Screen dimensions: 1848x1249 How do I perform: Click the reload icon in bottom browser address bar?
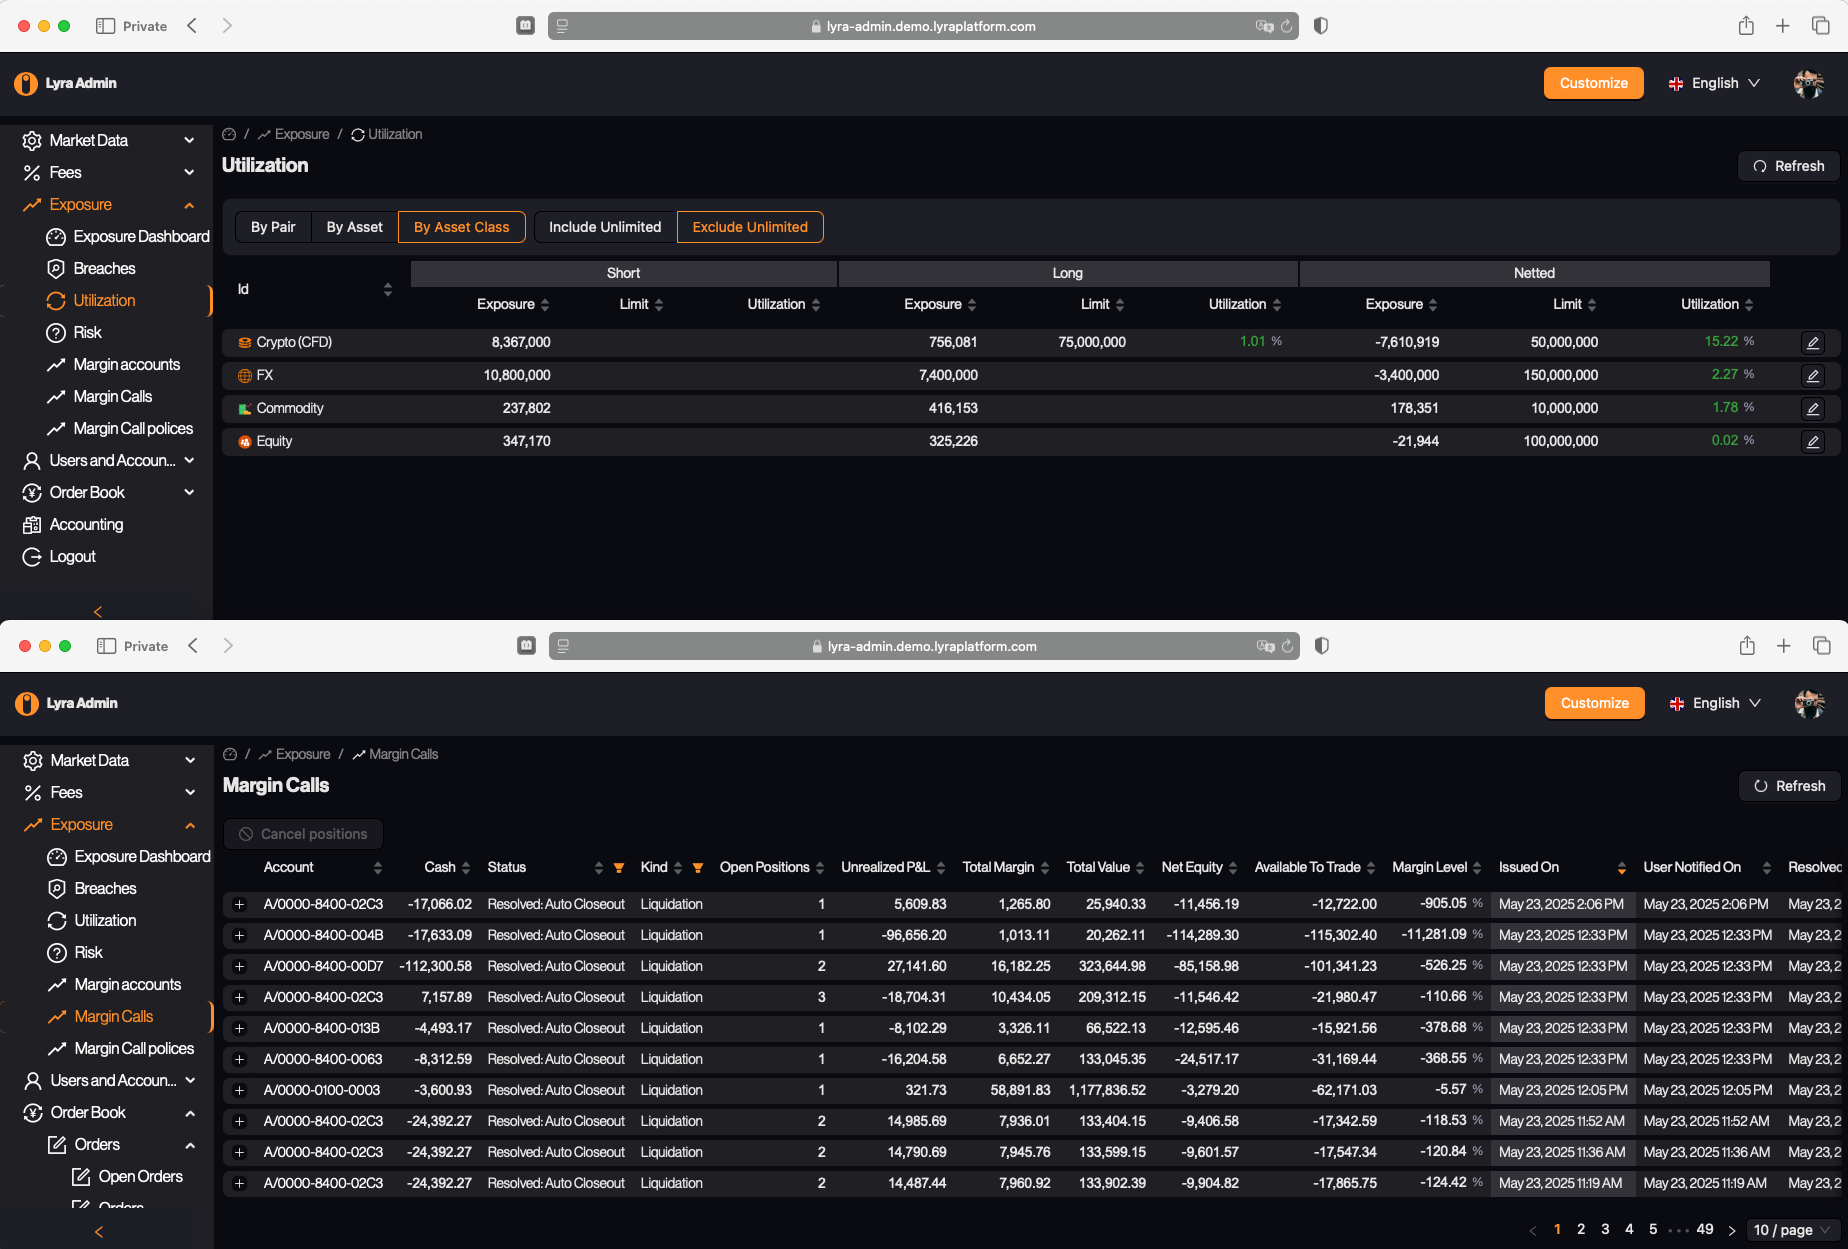pyautogui.click(x=1288, y=646)
